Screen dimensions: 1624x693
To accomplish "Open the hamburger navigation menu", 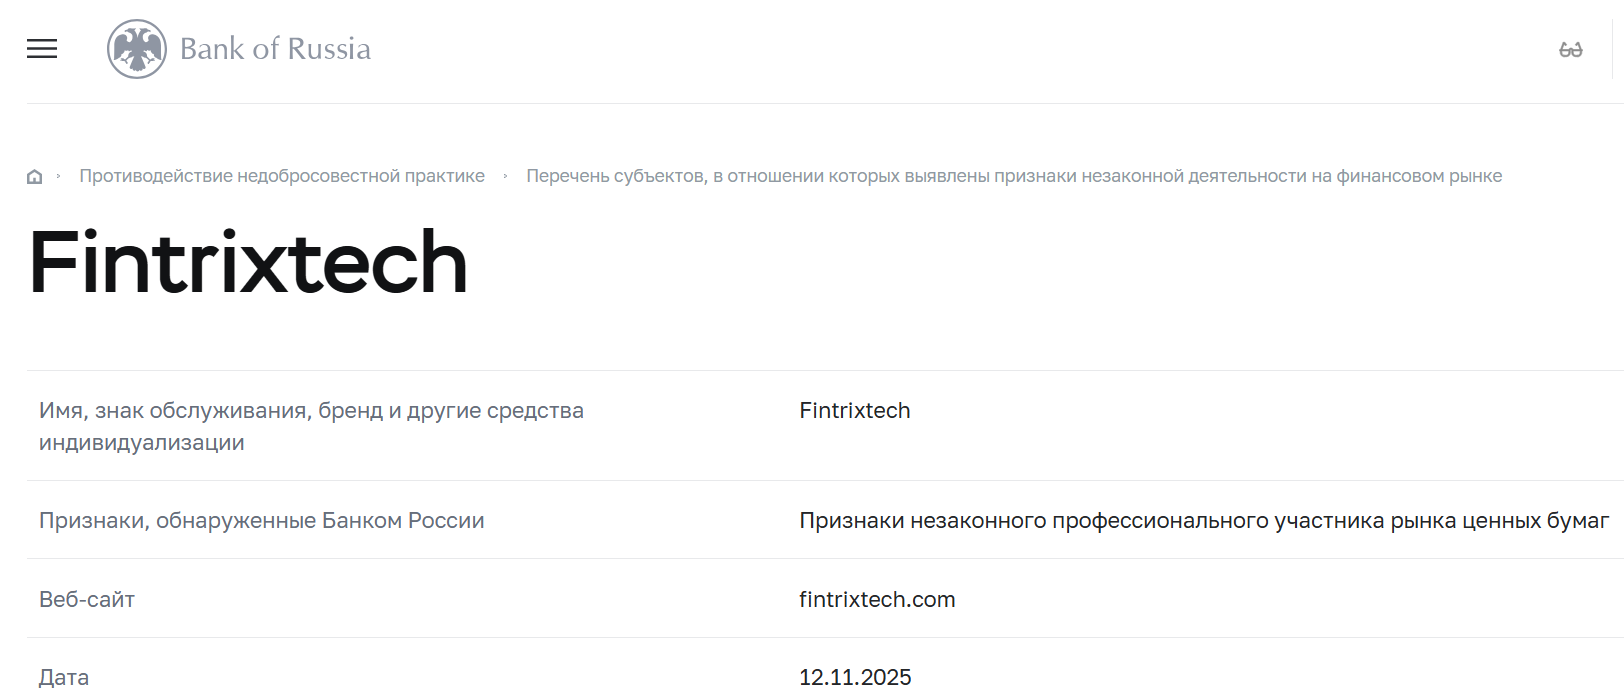I will [x=42, y=49].
